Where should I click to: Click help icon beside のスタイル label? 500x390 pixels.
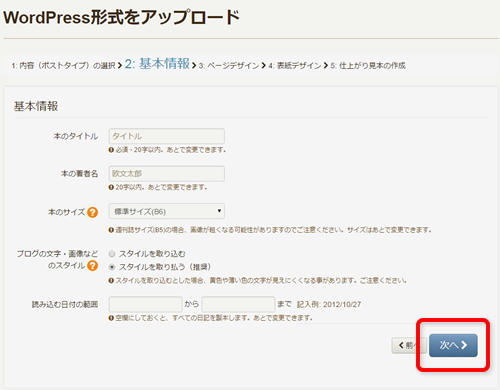click(x=92, y=266)
